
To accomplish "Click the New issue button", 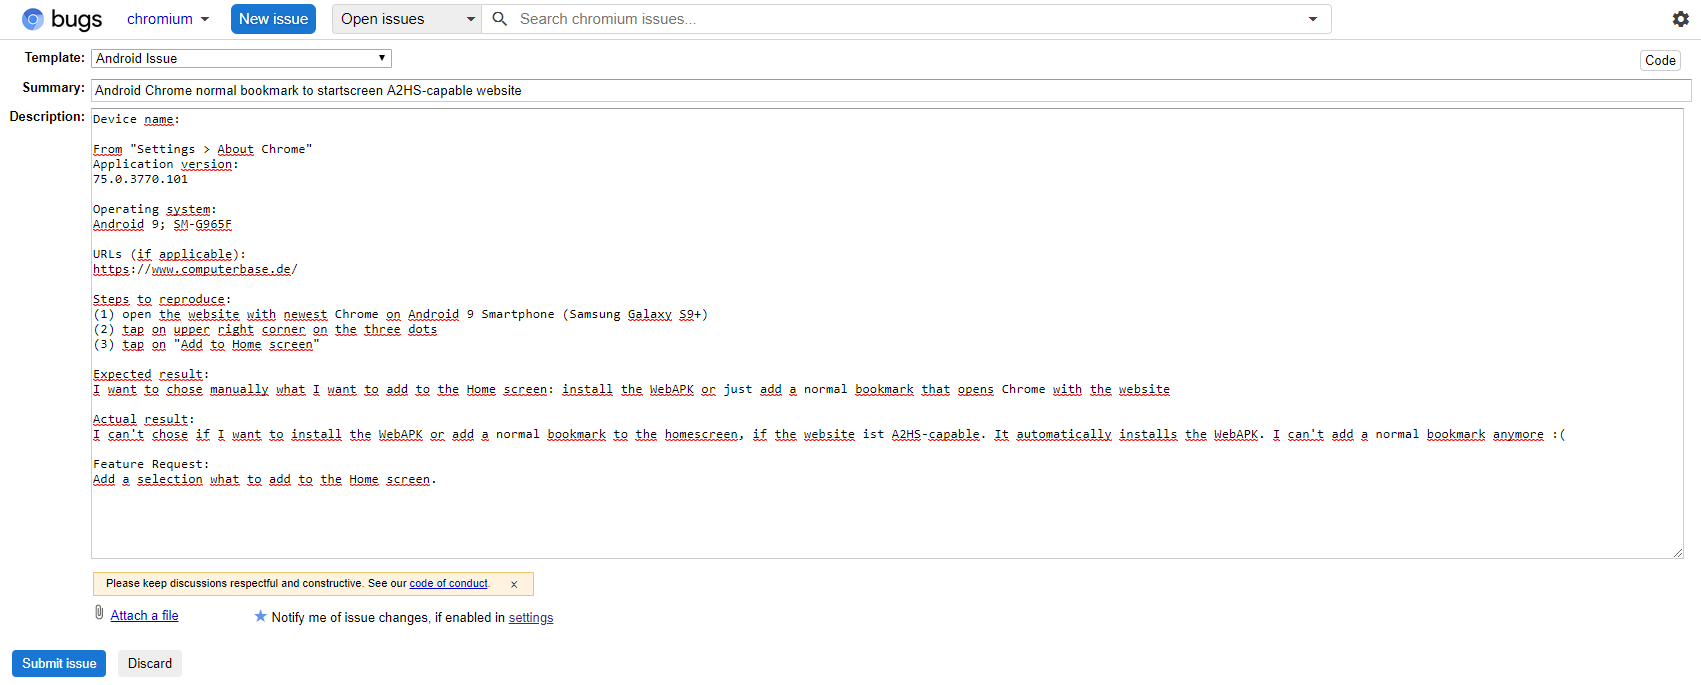I will tap(273, 19).
